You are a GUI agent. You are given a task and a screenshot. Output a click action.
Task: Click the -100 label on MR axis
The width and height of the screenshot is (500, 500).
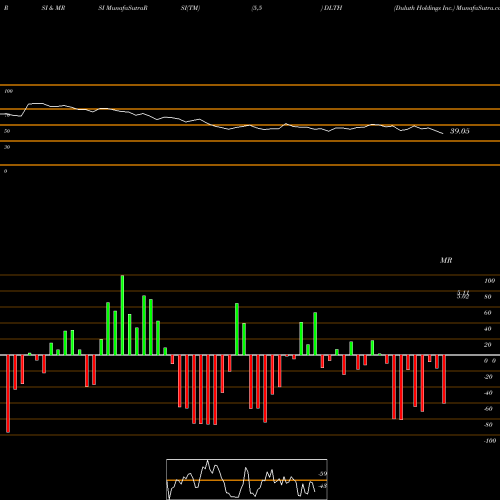point(490,441)
